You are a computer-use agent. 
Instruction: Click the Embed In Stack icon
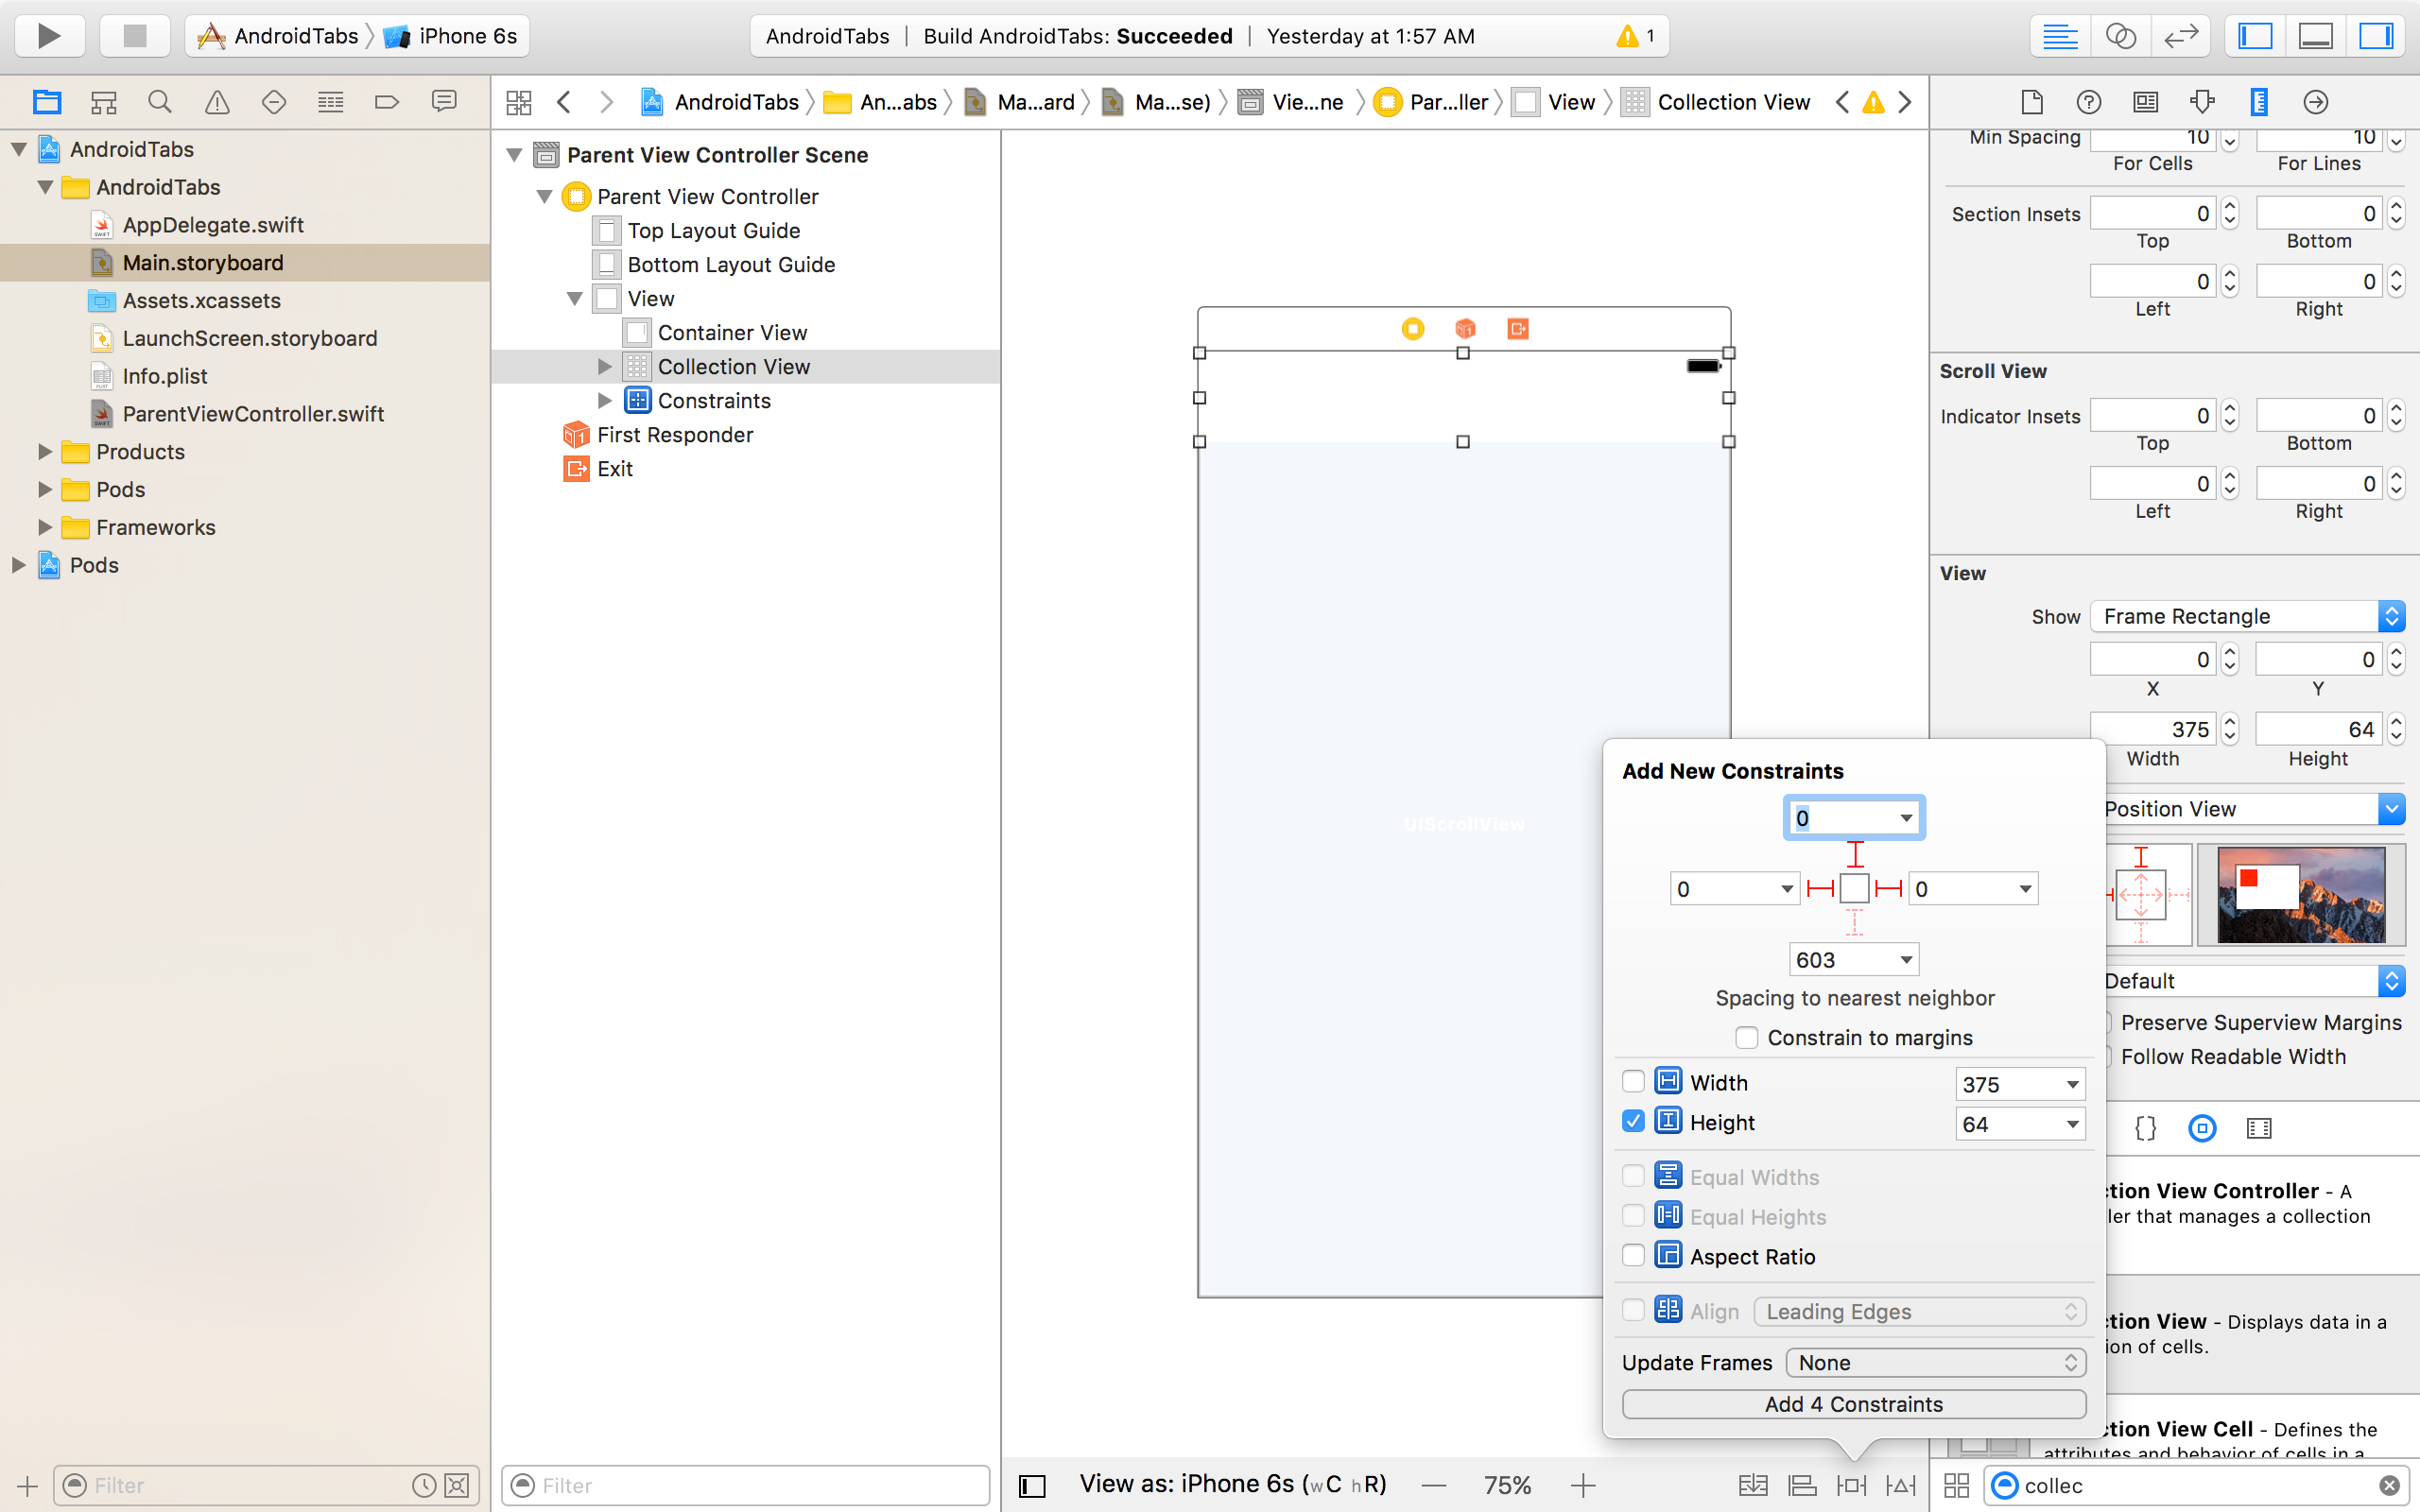pyautogui.click(x=1752, y=1485)
